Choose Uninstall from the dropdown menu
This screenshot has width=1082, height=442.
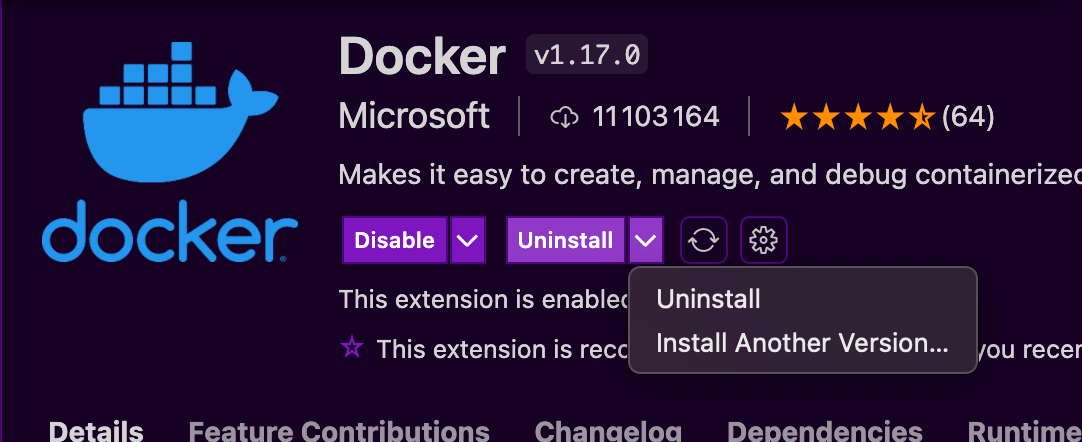point(708,299)
